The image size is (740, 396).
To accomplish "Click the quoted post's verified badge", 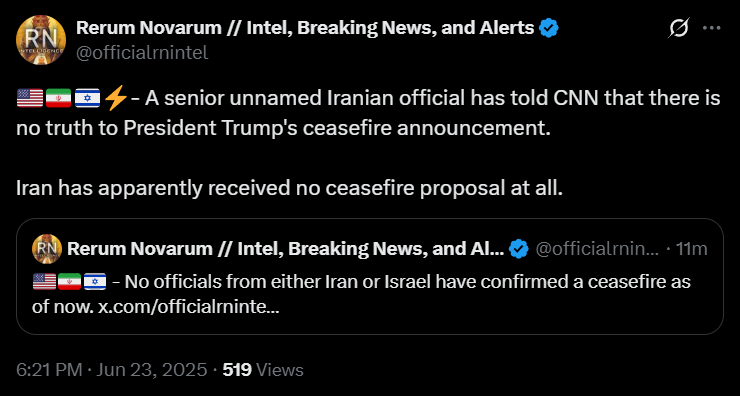I will pos(520,249).
